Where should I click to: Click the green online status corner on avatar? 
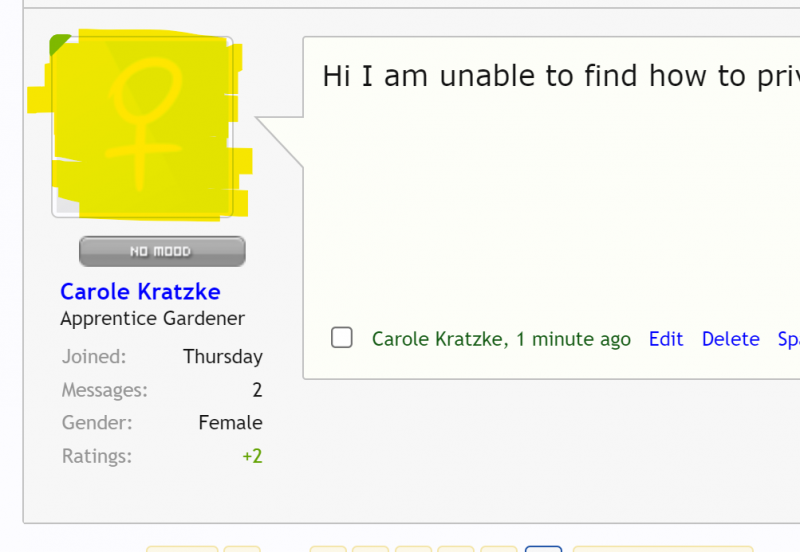[59, 44]
